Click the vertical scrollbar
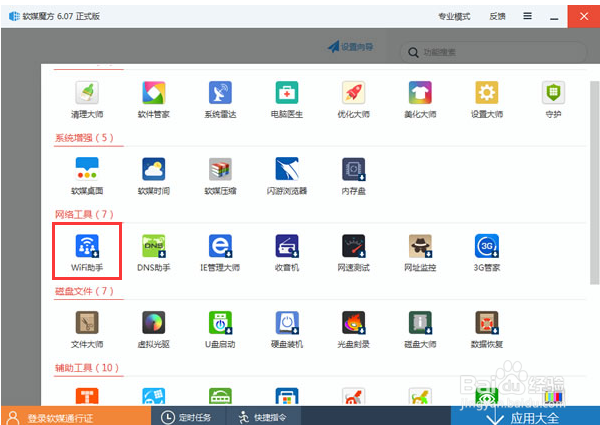 point(594,182)
